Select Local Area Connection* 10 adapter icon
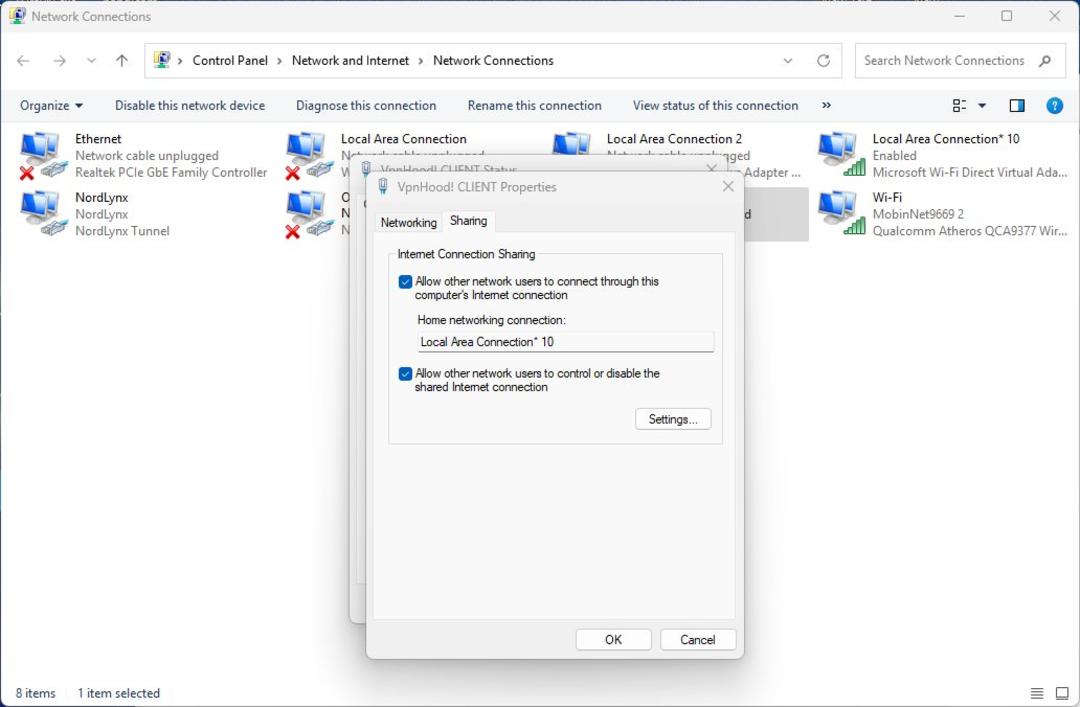The image size is (1080, 707). [842, 156]
